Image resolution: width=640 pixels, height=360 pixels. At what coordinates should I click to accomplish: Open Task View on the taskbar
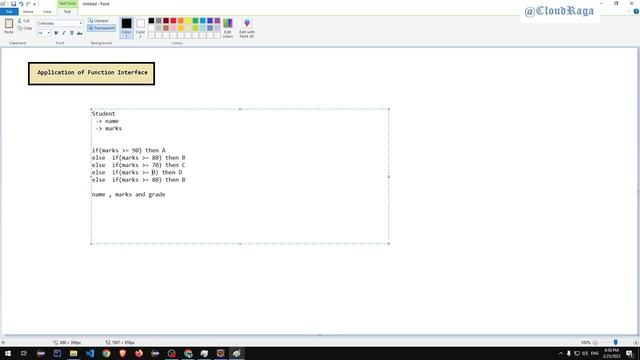[24, 353]
